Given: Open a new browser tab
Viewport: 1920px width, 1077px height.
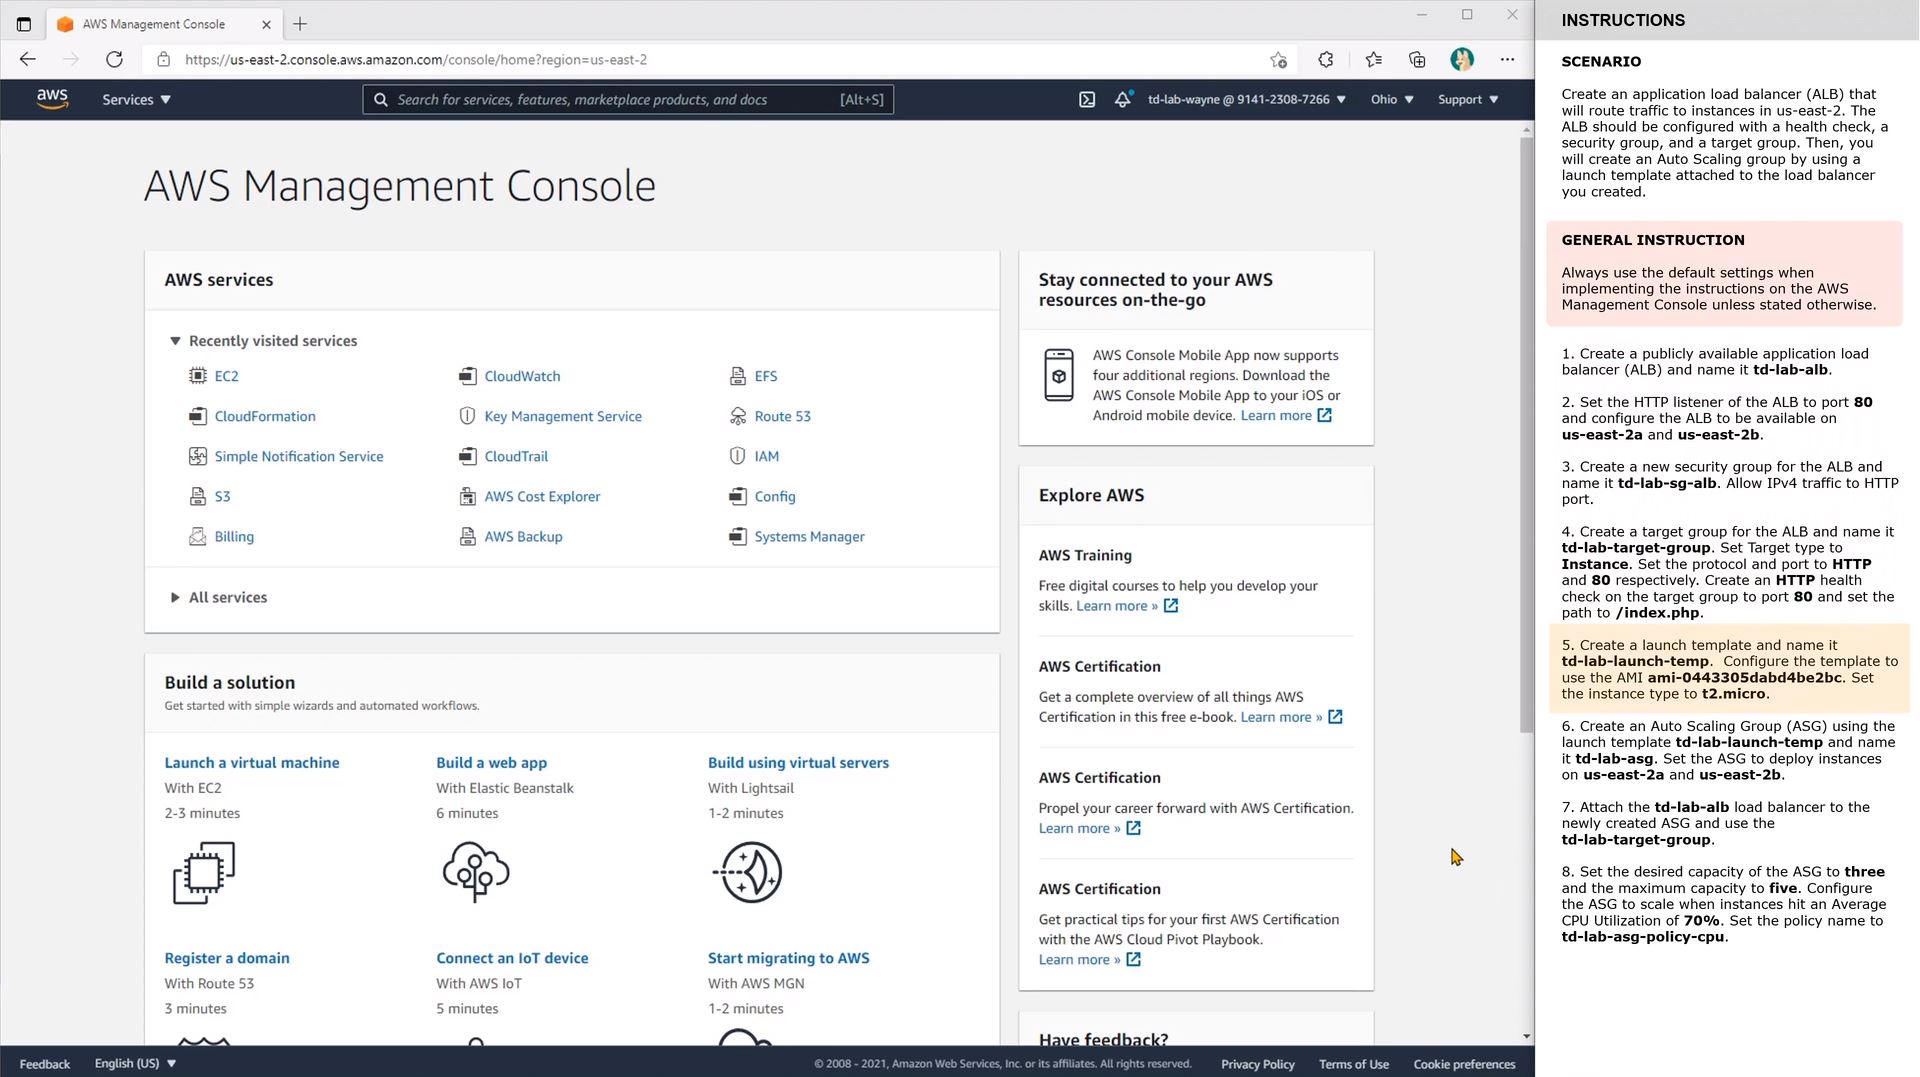Looking at the screenshot, I should point(300,24).
